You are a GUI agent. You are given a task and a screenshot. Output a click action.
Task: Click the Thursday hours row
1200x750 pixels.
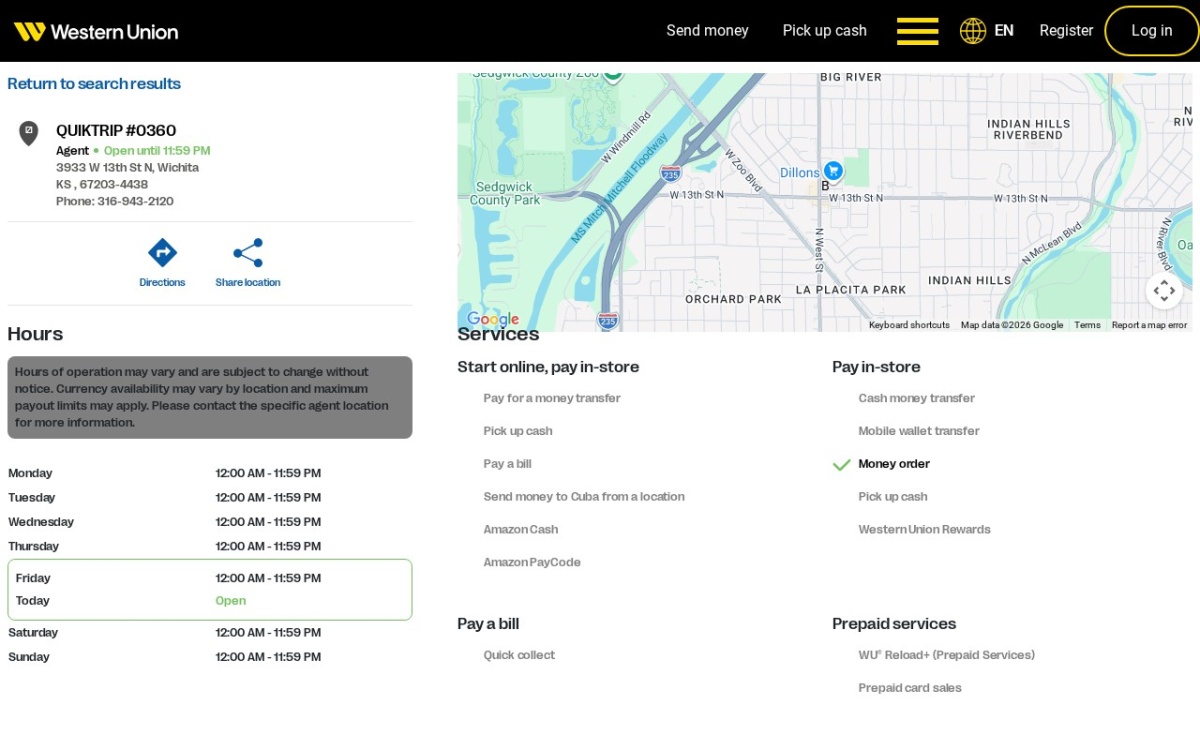tap(210, 546)
